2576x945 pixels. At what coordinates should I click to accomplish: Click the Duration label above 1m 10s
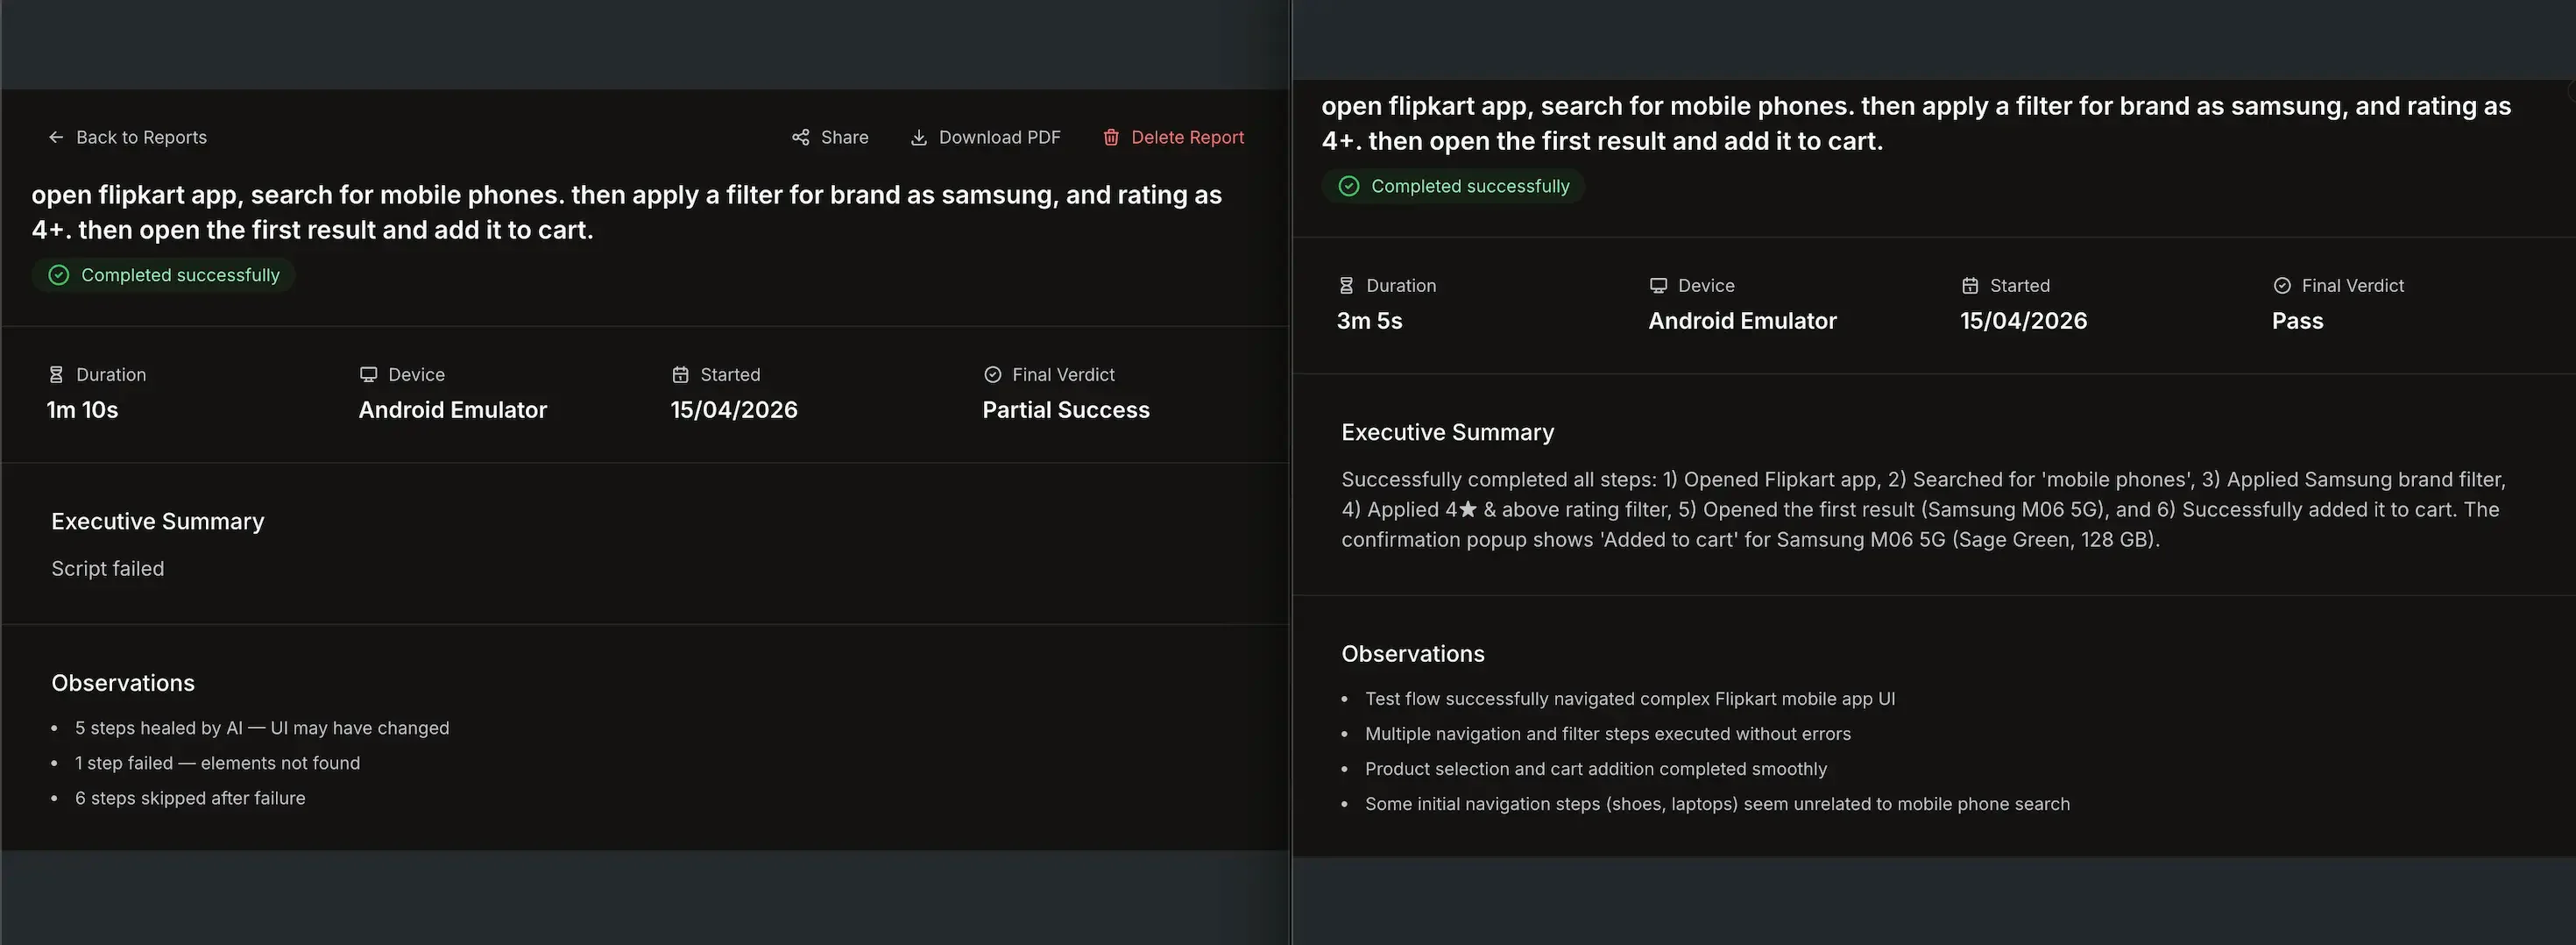pyautogui.click(x=111, y=375)
